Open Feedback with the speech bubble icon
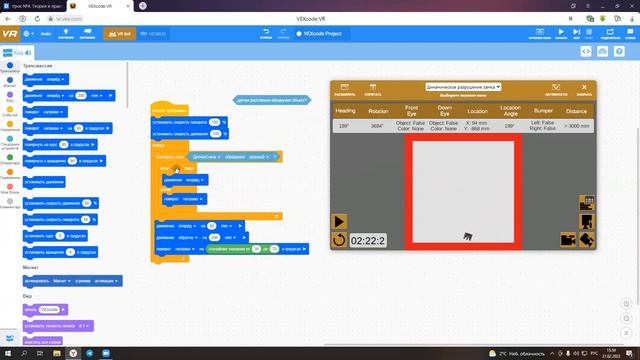 point(630,33)
